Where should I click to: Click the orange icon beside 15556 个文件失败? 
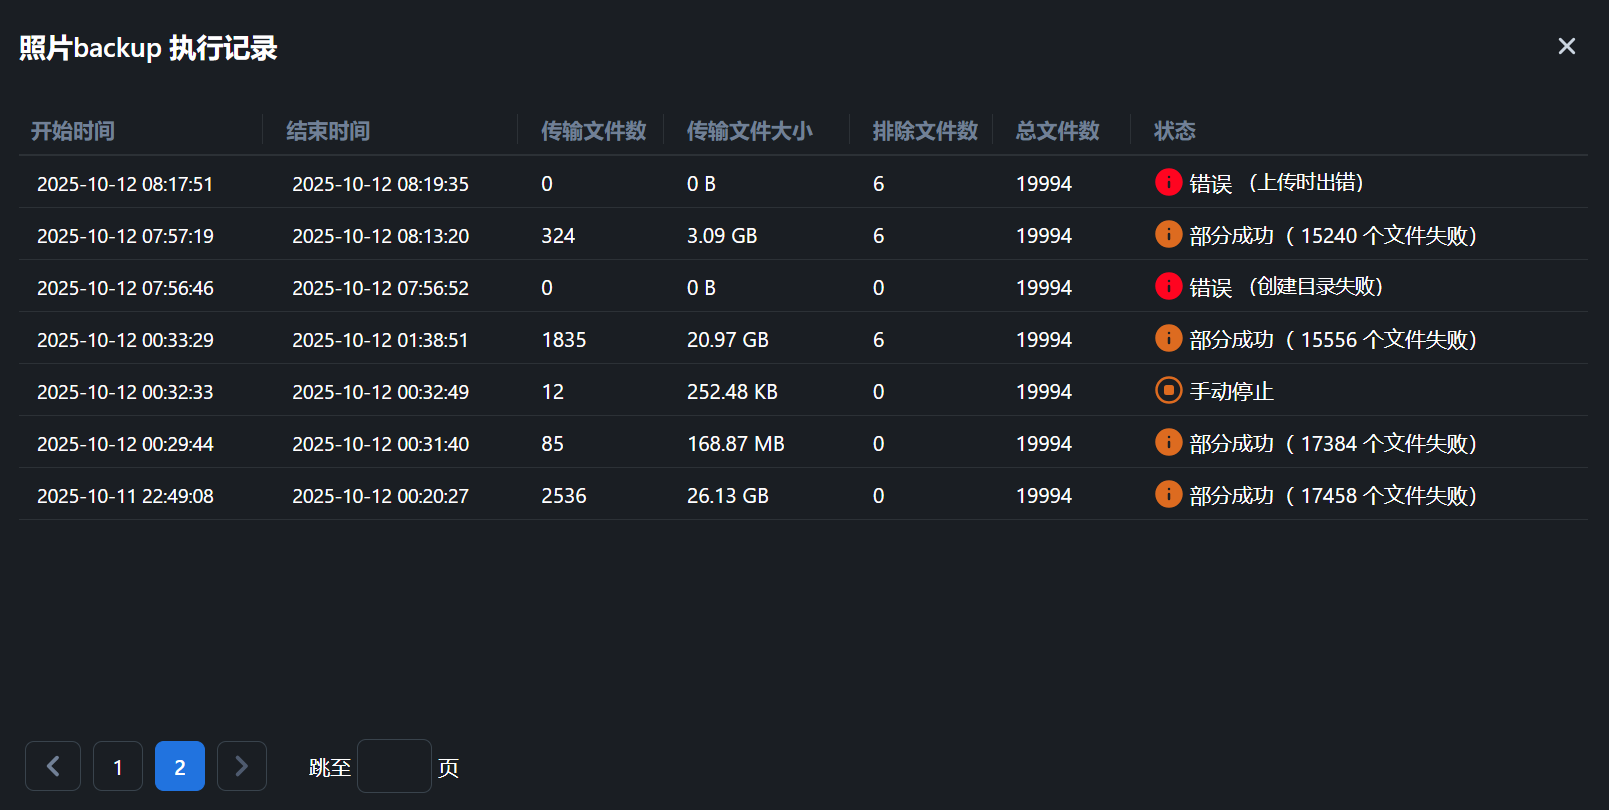1168,338
